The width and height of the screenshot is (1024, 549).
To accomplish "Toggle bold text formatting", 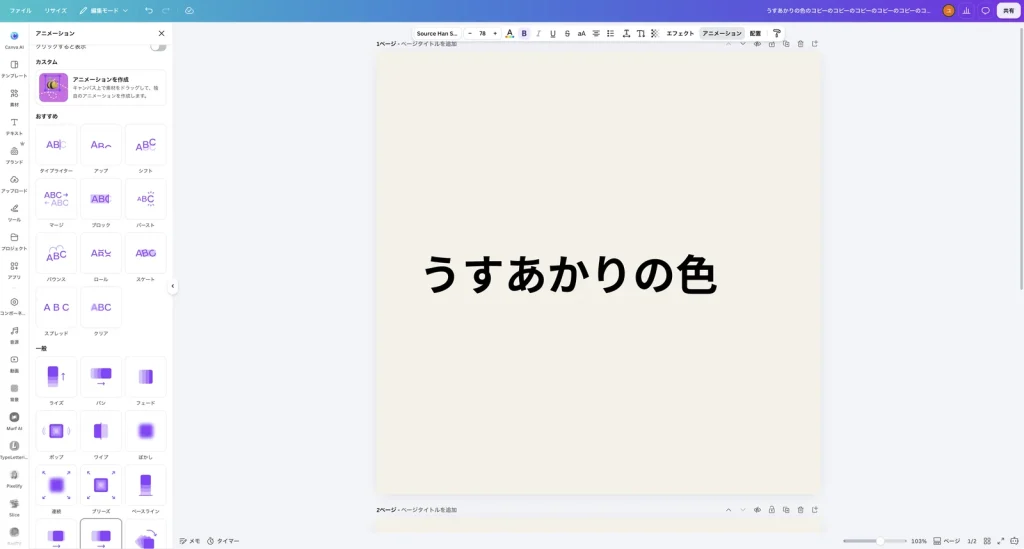I will tap(524, 33).
